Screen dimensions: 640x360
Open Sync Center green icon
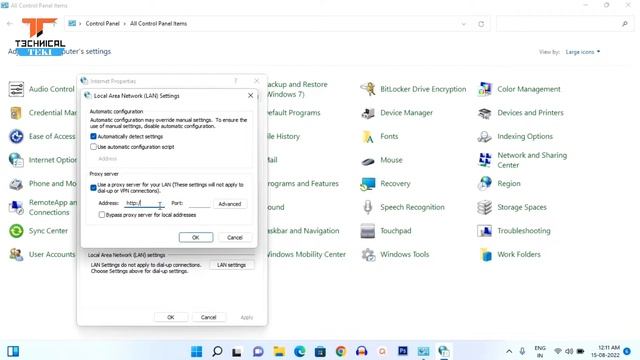16,231
